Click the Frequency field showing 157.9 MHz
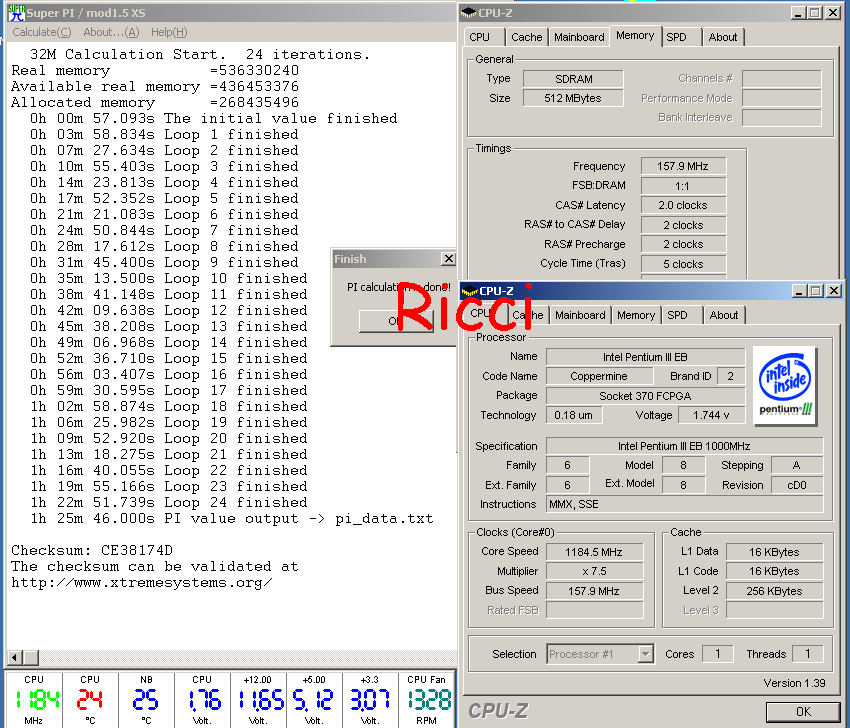The width and height of the screenshot is (850, 728). pyautogui.click(x=683, y=166)
